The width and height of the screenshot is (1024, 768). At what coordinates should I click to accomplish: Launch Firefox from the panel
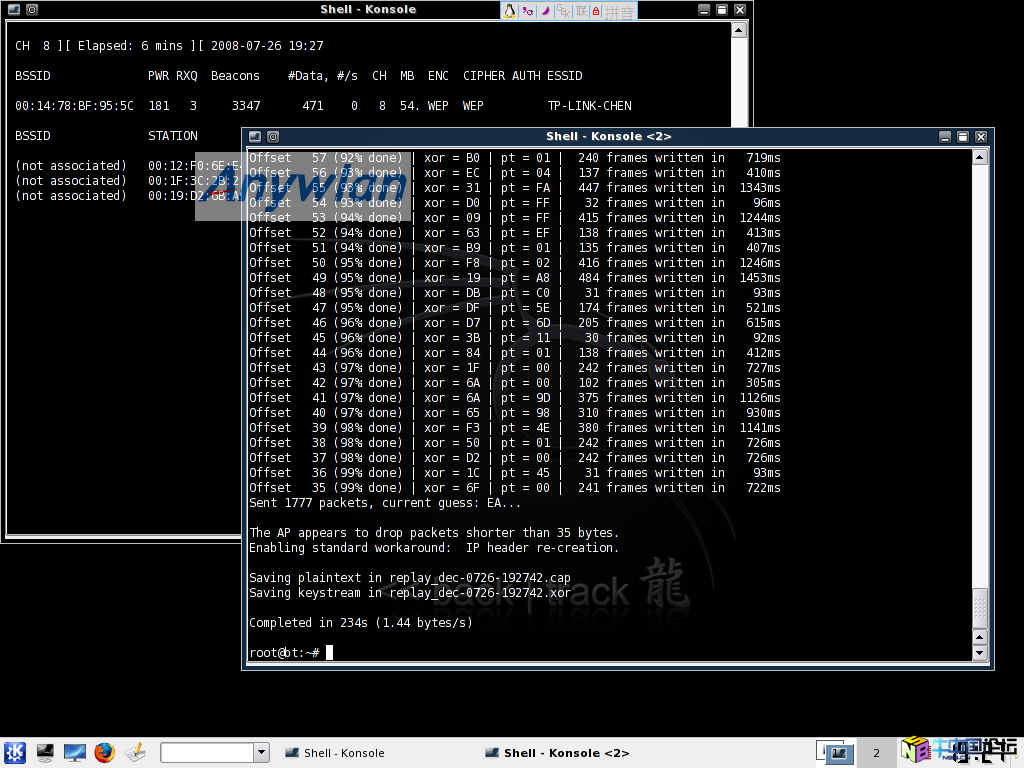click(104, 752)
